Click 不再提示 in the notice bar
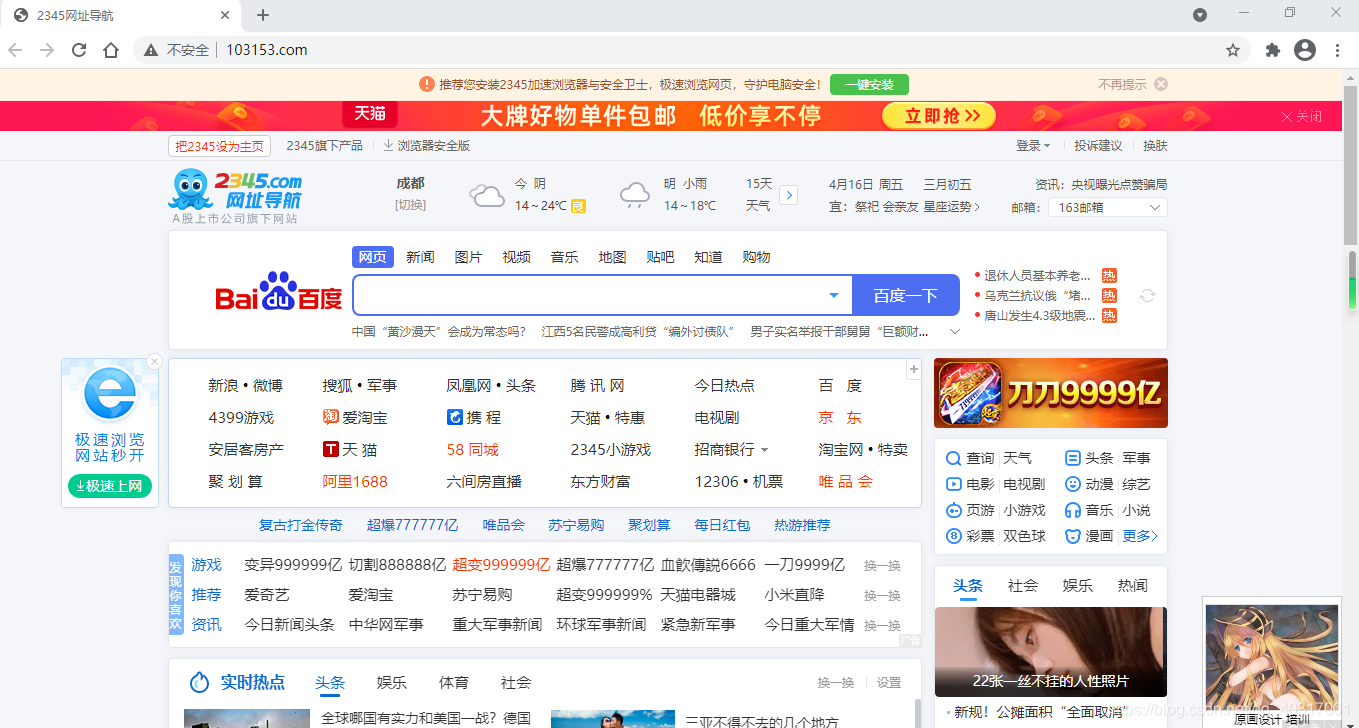The image size is (1359, 728). point(1122,85)
